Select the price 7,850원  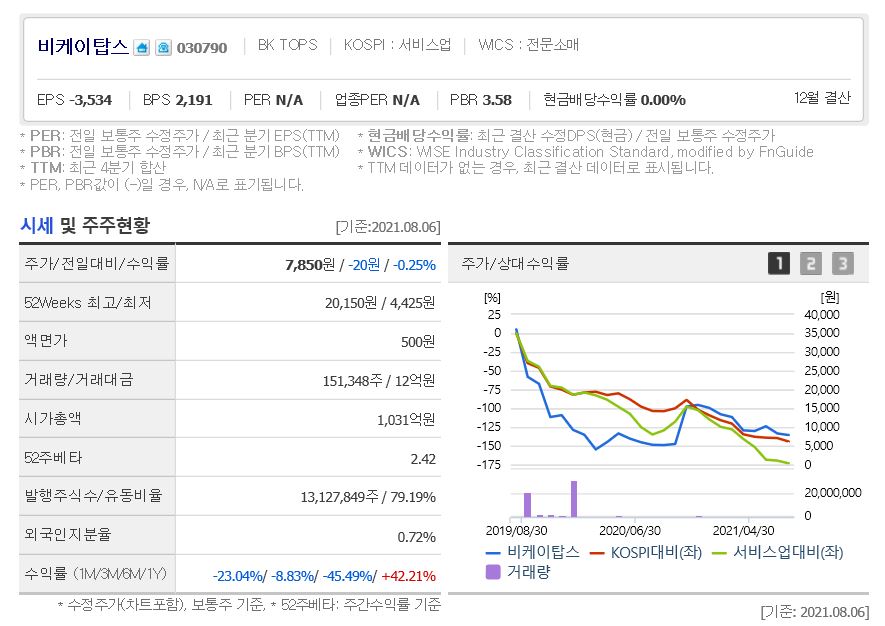pyautogui.click(x=310, y=265)
